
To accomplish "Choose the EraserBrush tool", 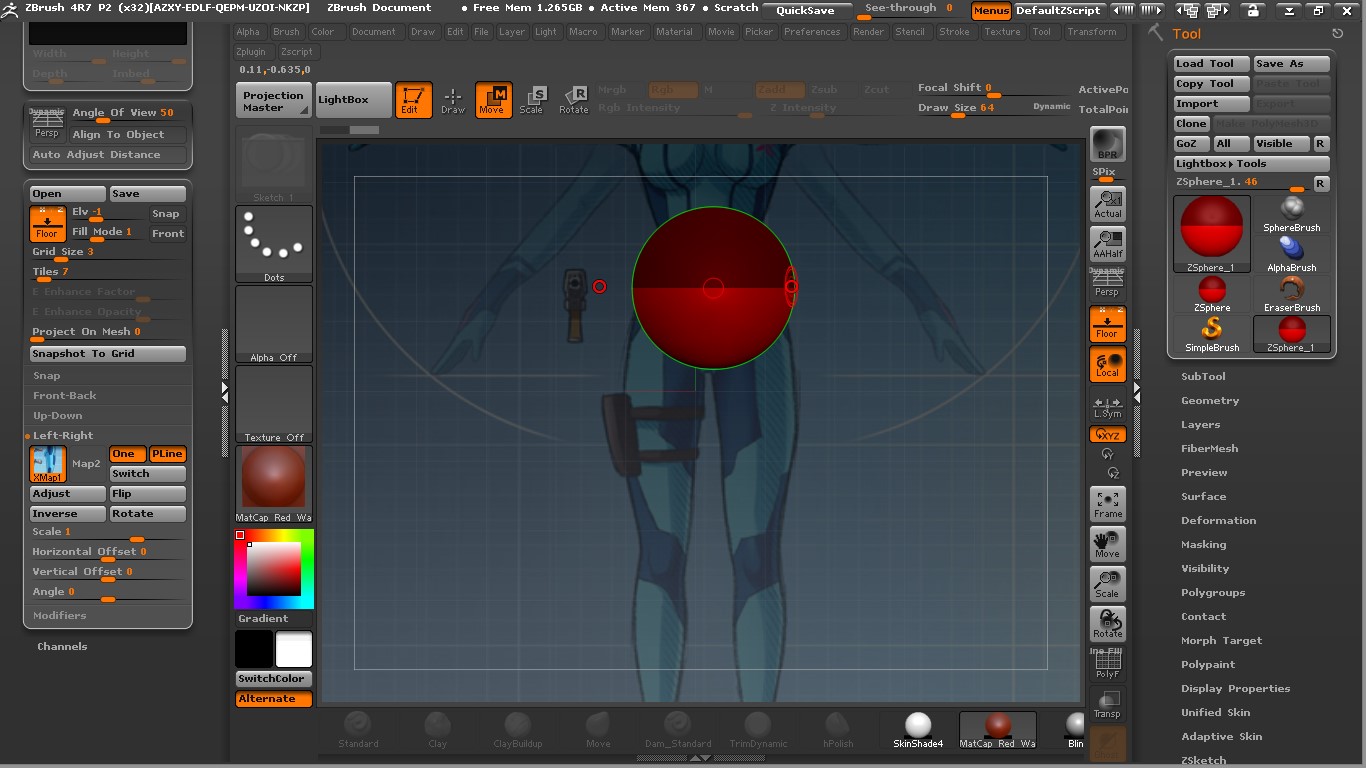I will (1292, 293).
